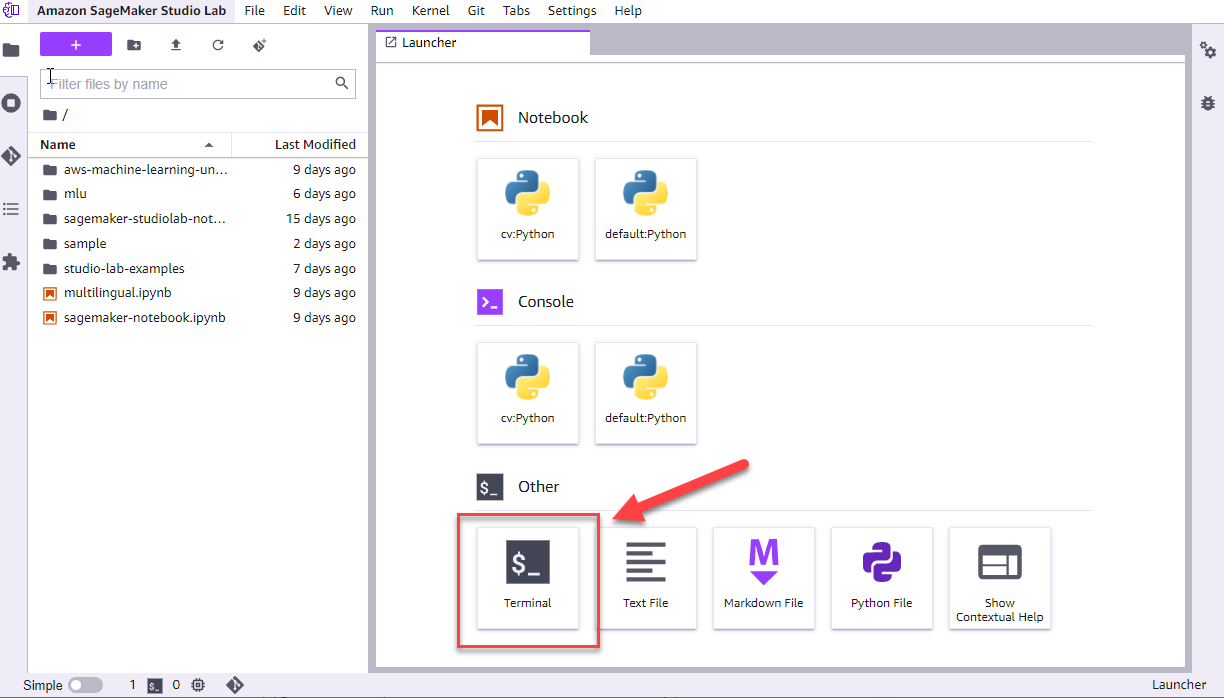
Task: Open the Edit menu
Action: (x=294, y=10)
